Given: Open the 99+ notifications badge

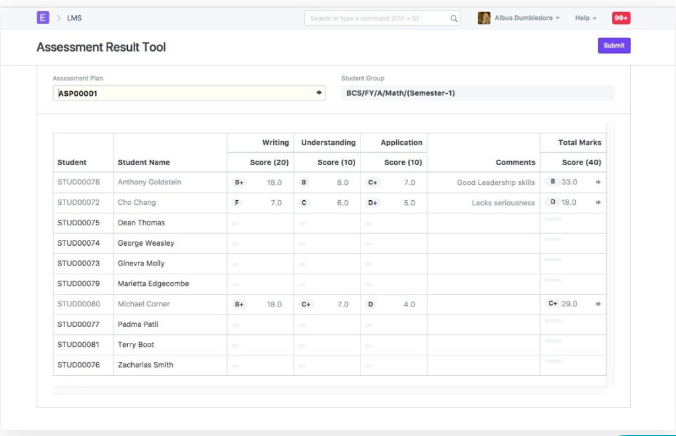Looking at the screenshot, I should [x=621, y=18].
